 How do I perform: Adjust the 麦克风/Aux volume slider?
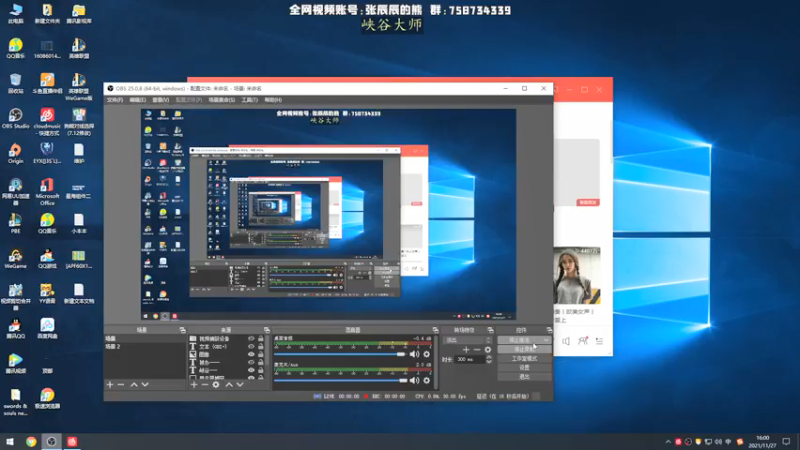(340, 380)
